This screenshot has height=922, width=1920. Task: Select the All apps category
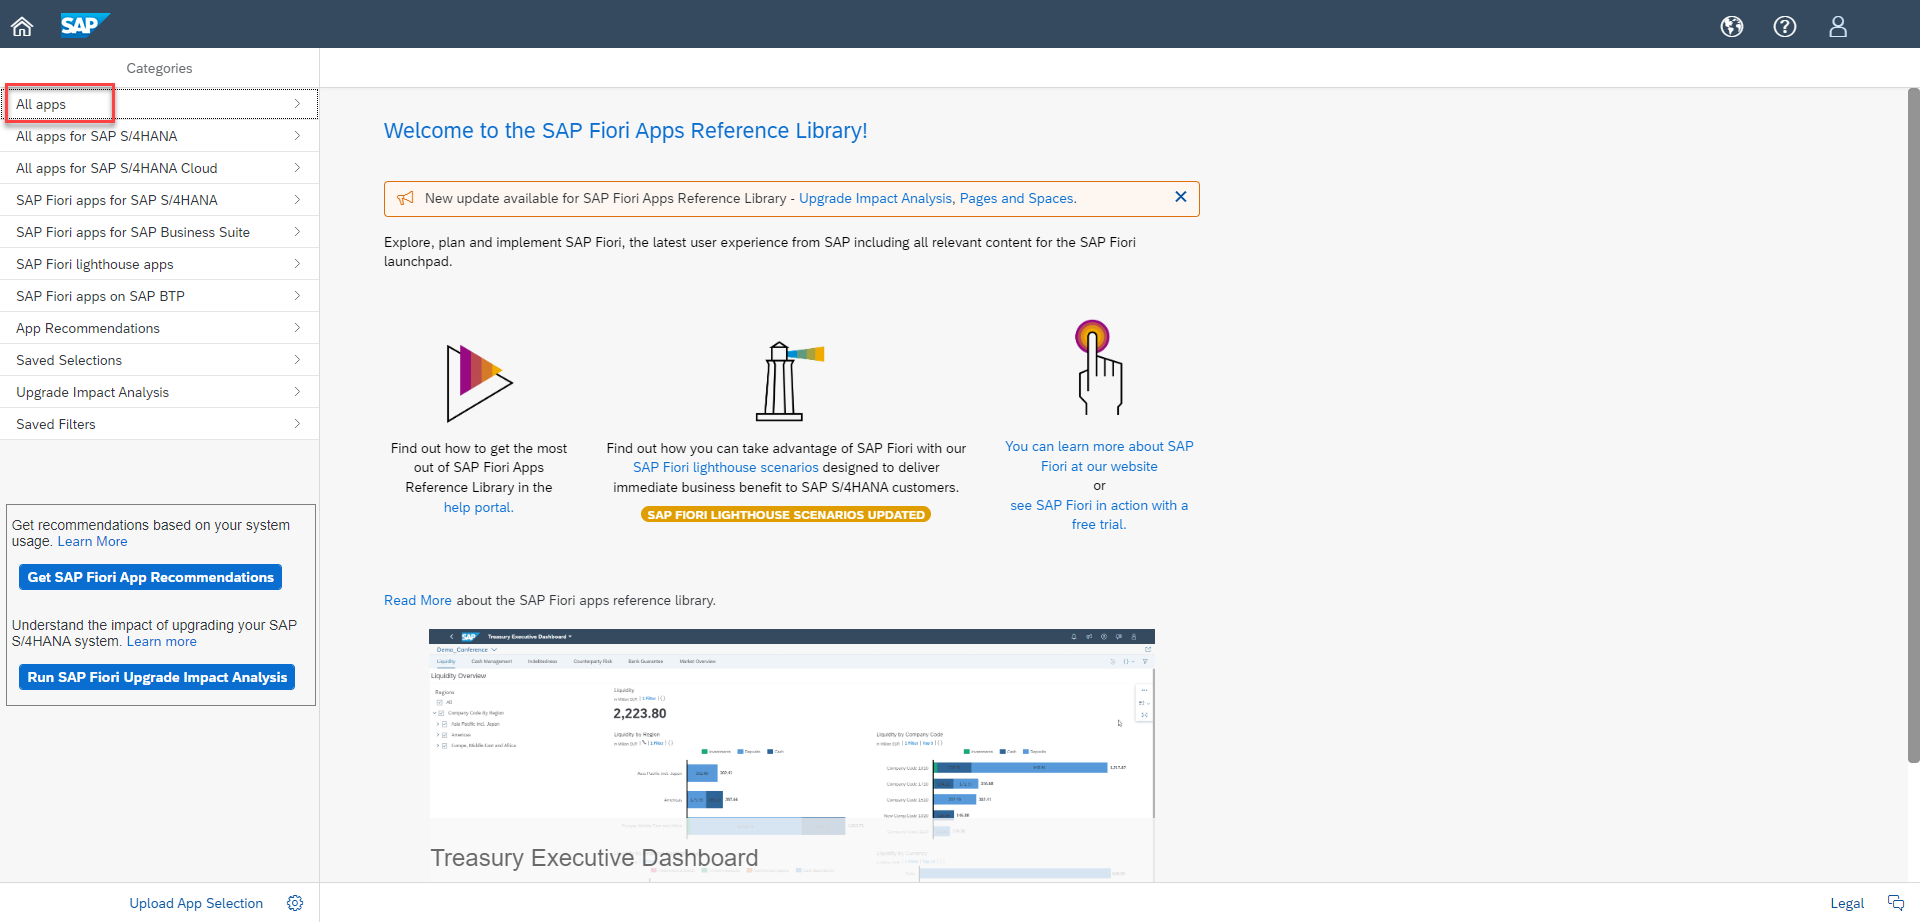160,104
